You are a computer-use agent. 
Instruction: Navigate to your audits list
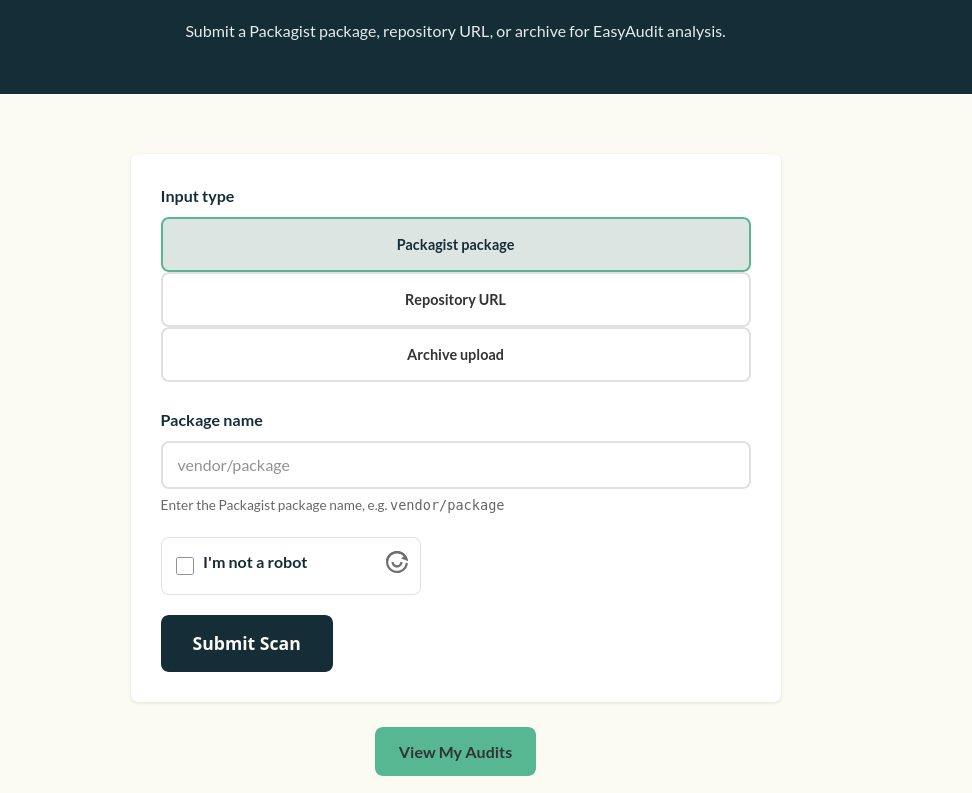pyautogui.click(x=455, y=751)
